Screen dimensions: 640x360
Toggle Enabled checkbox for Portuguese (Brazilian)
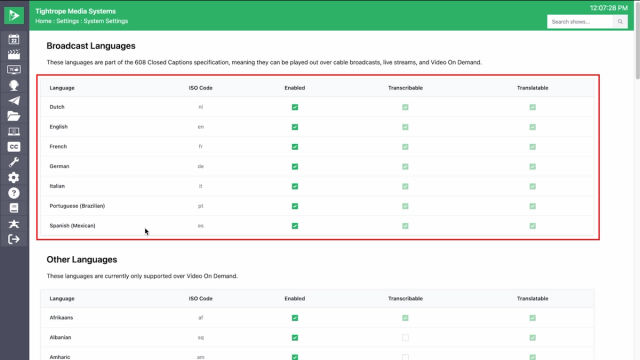(x=295, y=206)
